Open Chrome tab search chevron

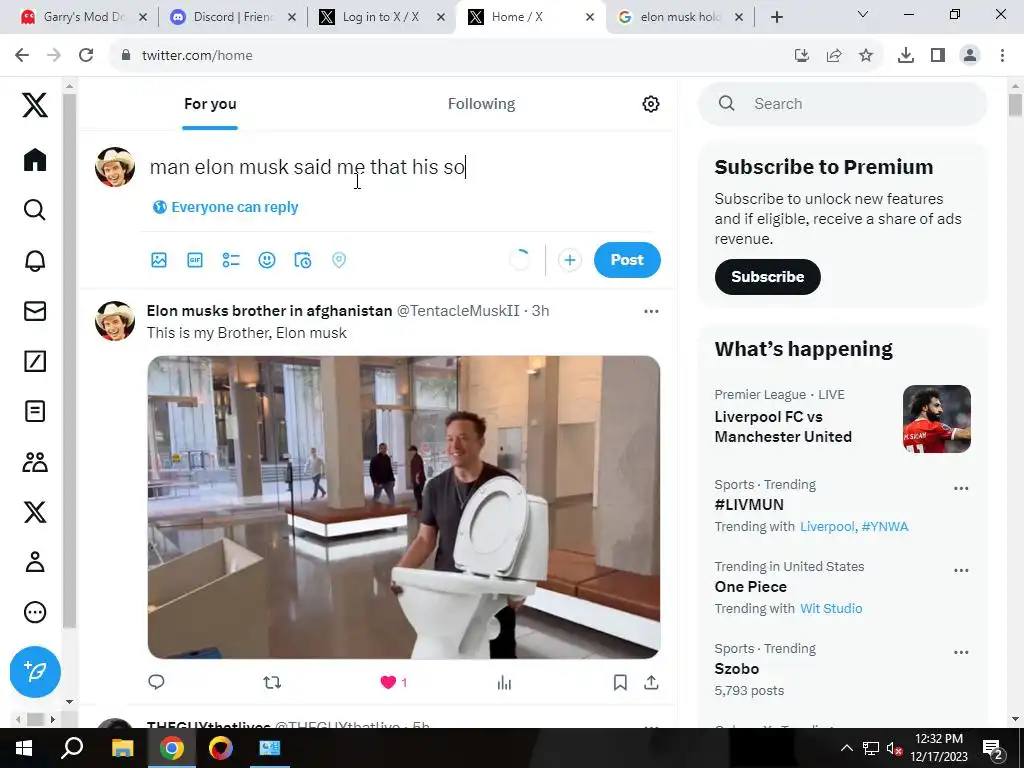click(862, 14)
